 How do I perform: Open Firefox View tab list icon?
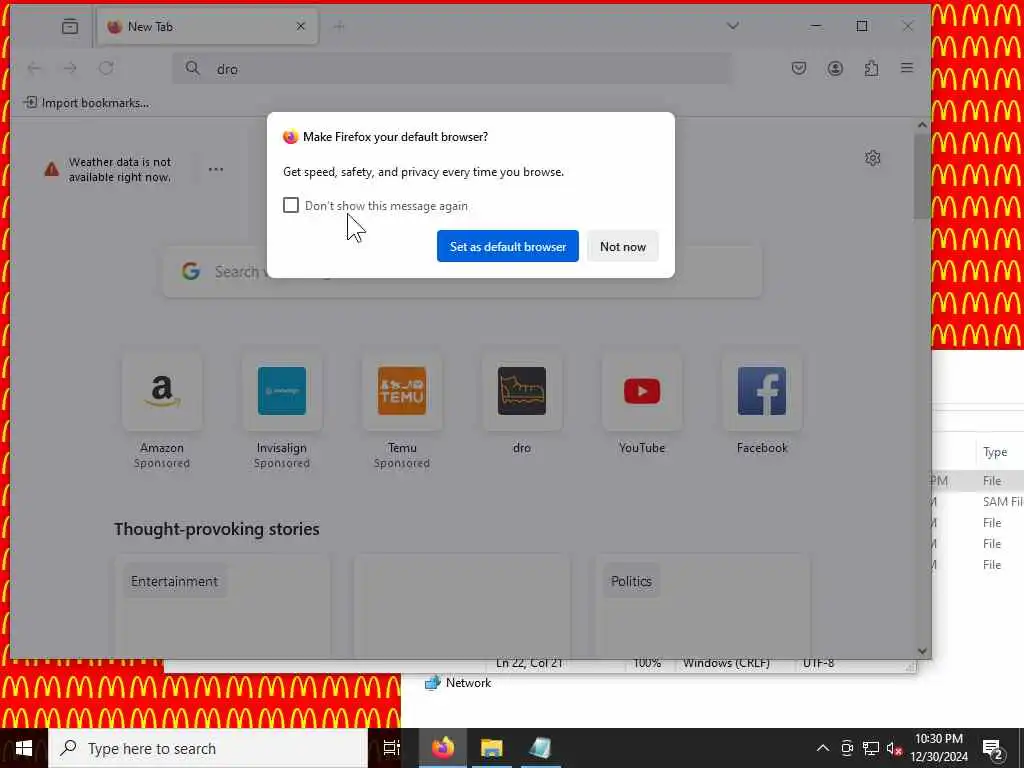pyautogui.click(x=70, y=26)
